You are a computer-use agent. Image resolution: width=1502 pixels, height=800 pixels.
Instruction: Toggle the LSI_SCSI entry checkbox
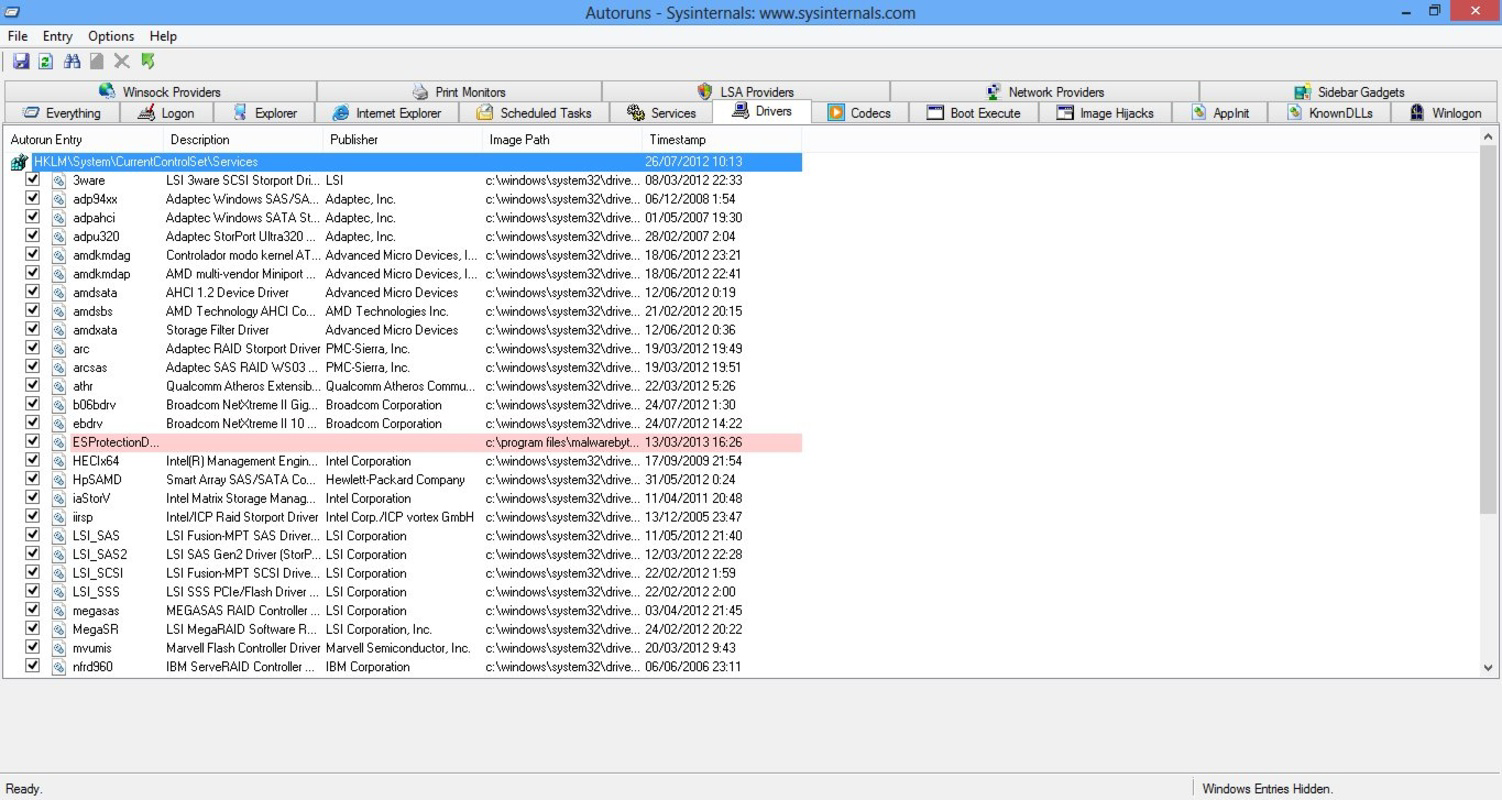32,572
